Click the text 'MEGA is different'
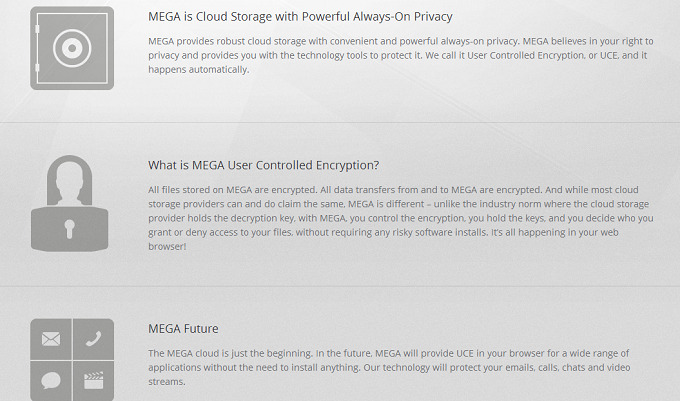 tap(356, 204)
